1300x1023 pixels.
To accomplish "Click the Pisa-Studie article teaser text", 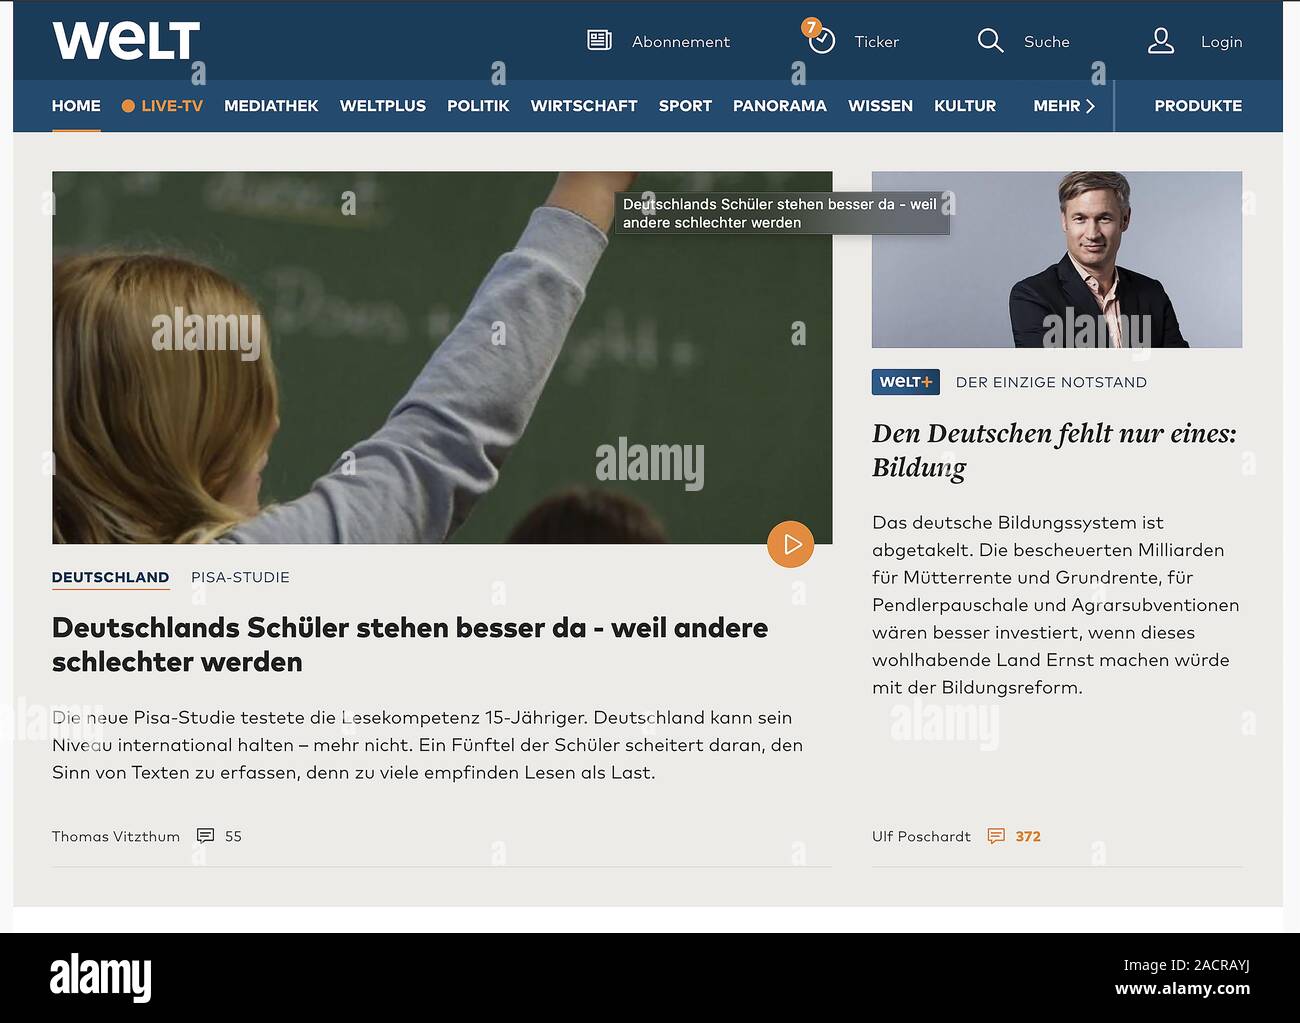I will tap(428, 745).
